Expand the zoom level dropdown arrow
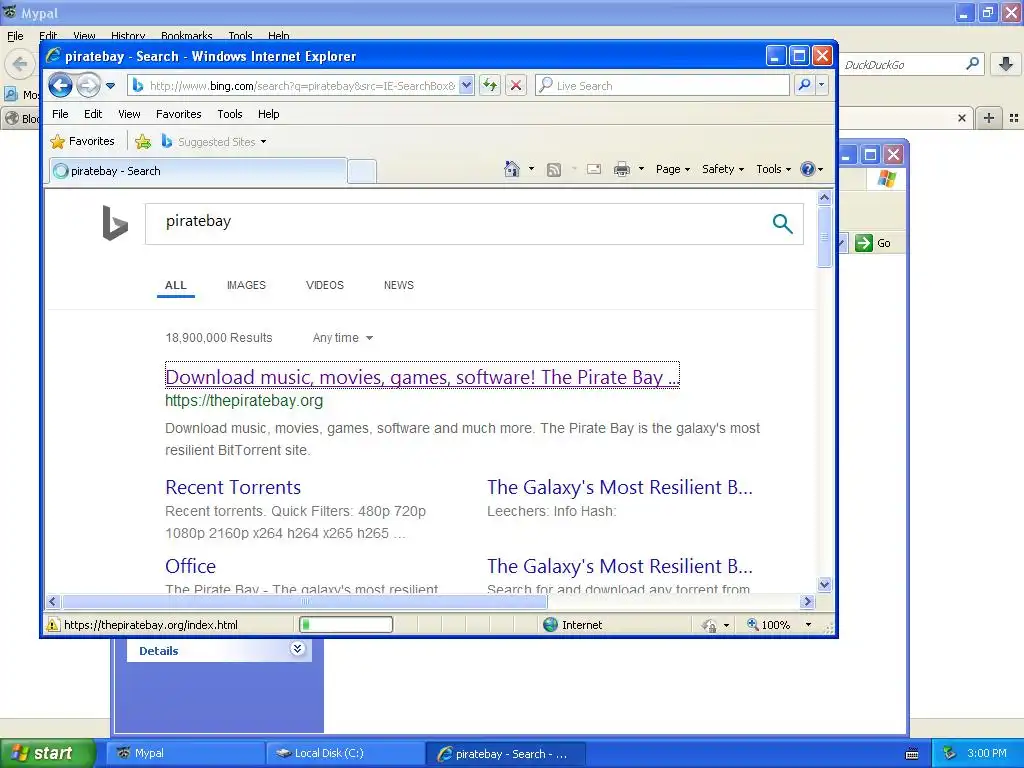The height and width of the screenshot is (768, 1024). tap(808, 625)
